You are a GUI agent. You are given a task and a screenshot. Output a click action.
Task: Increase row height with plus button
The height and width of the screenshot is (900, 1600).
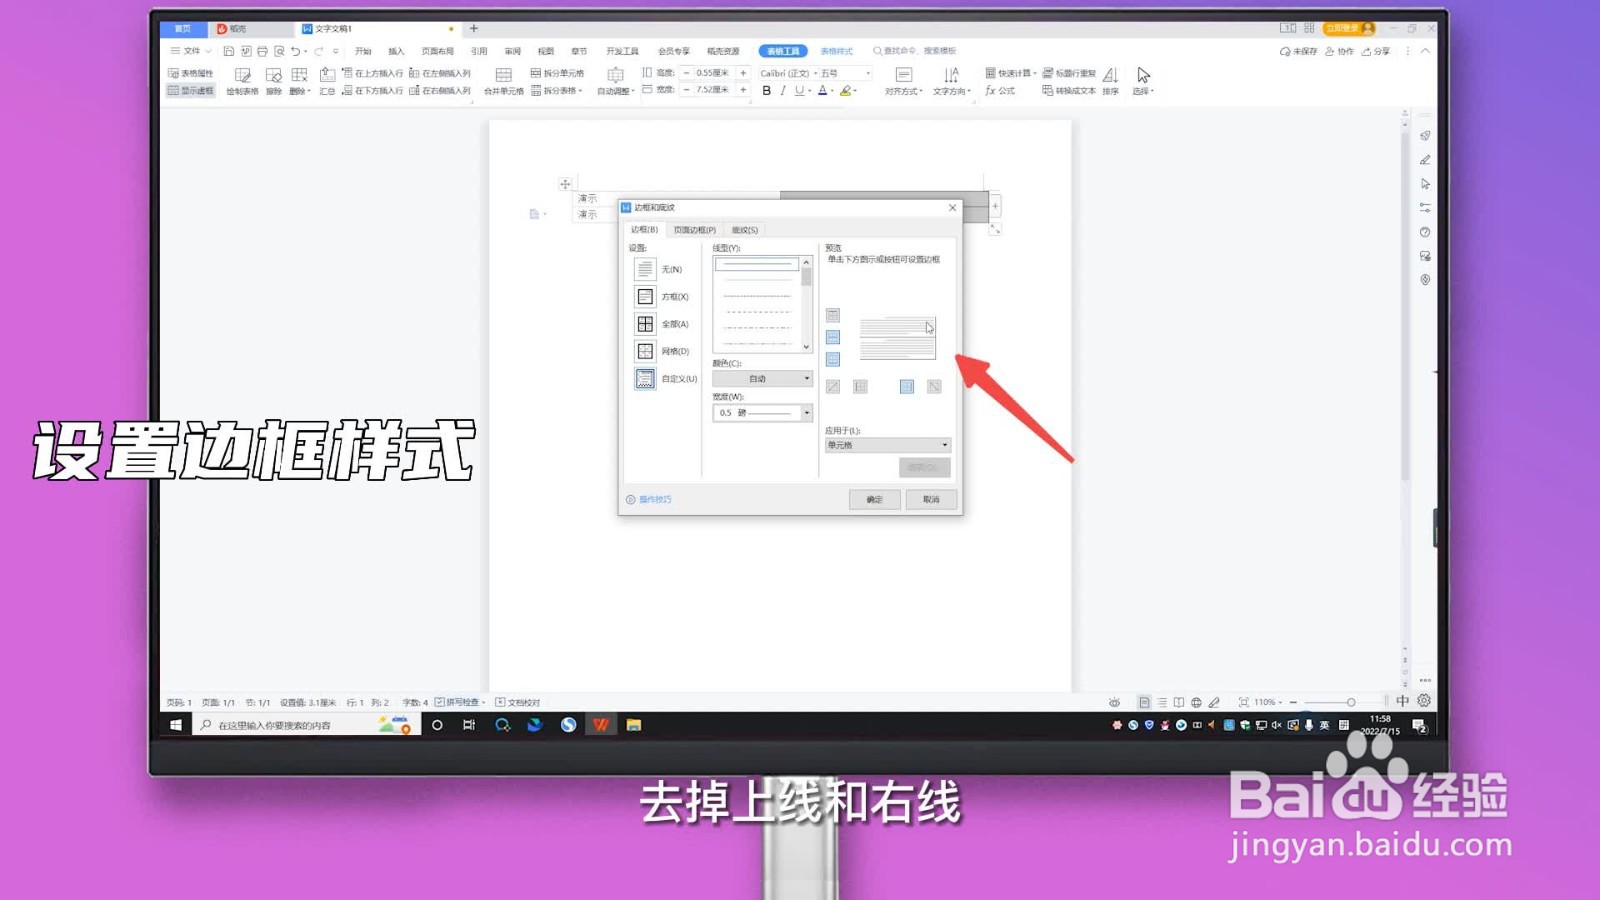(743, 74)
